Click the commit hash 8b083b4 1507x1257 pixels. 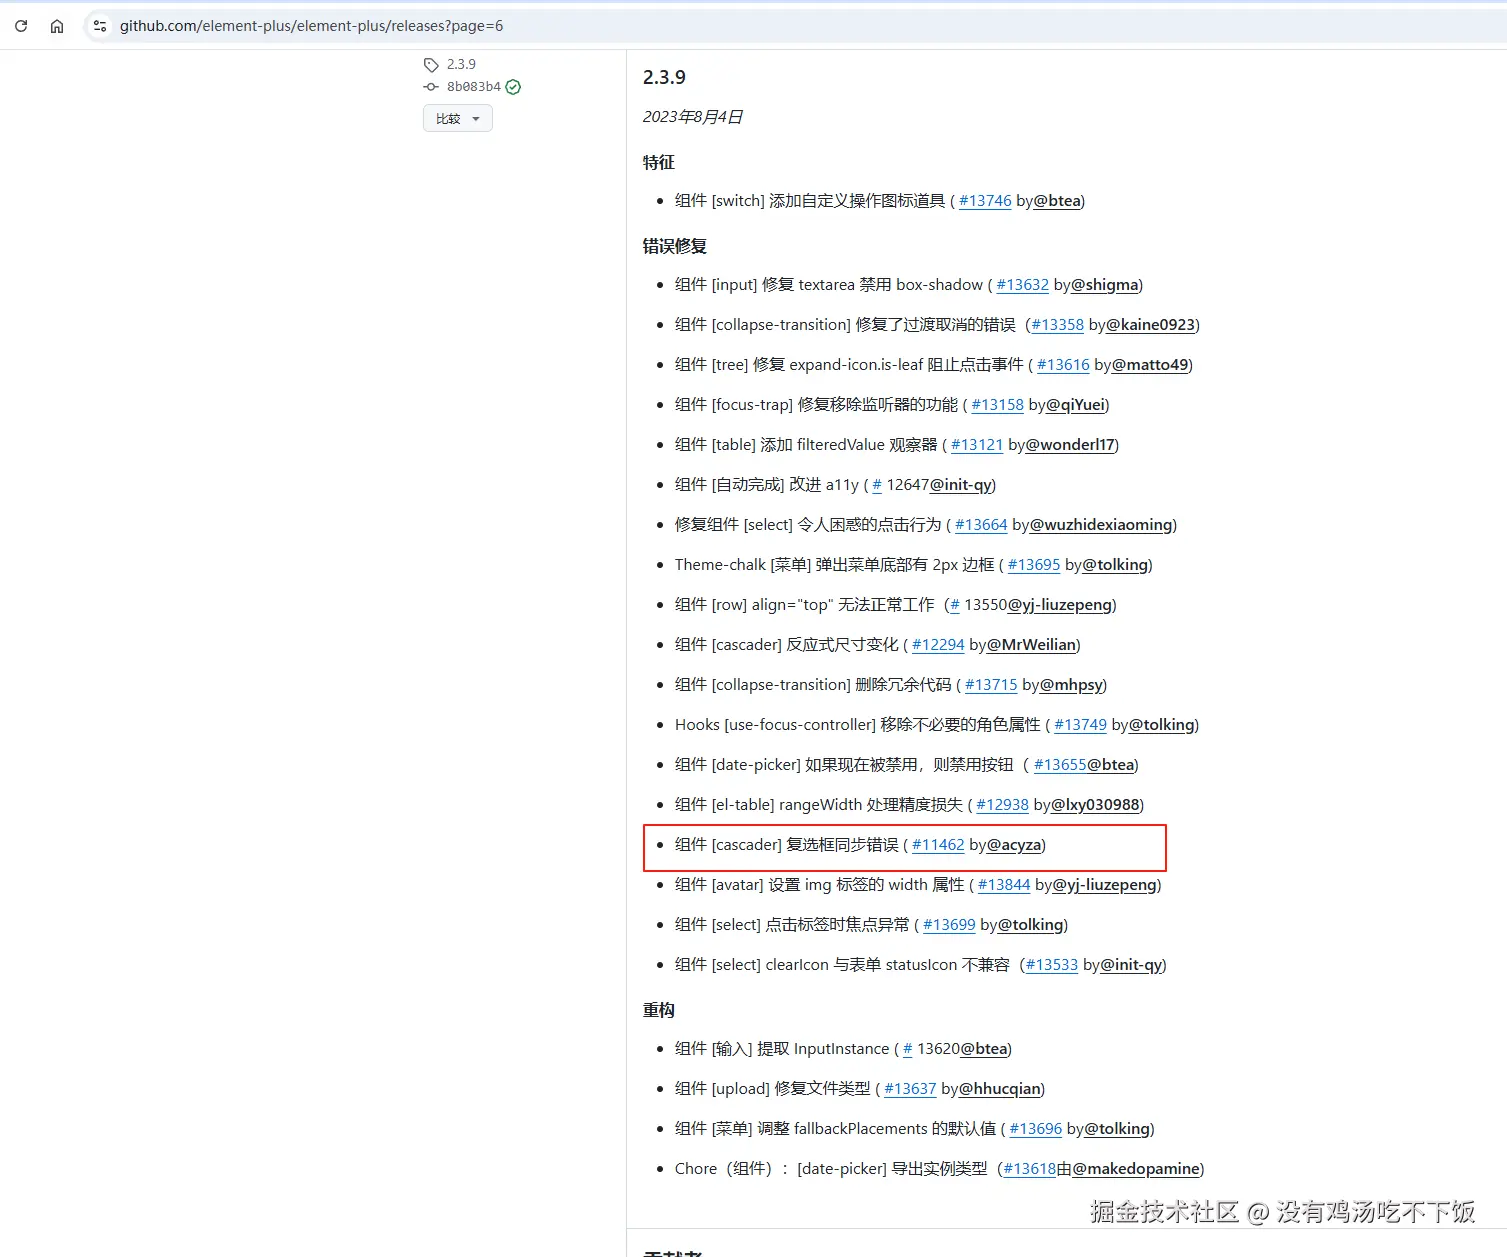click(x=472, y=87)
